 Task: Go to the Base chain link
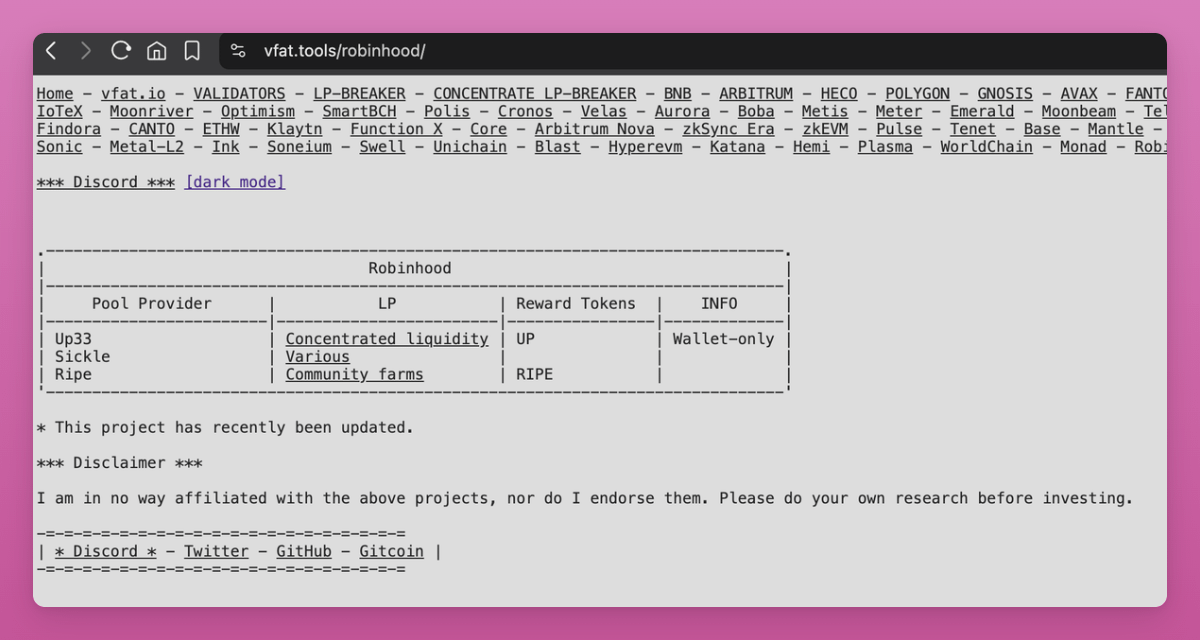(x=1042, y=130)
